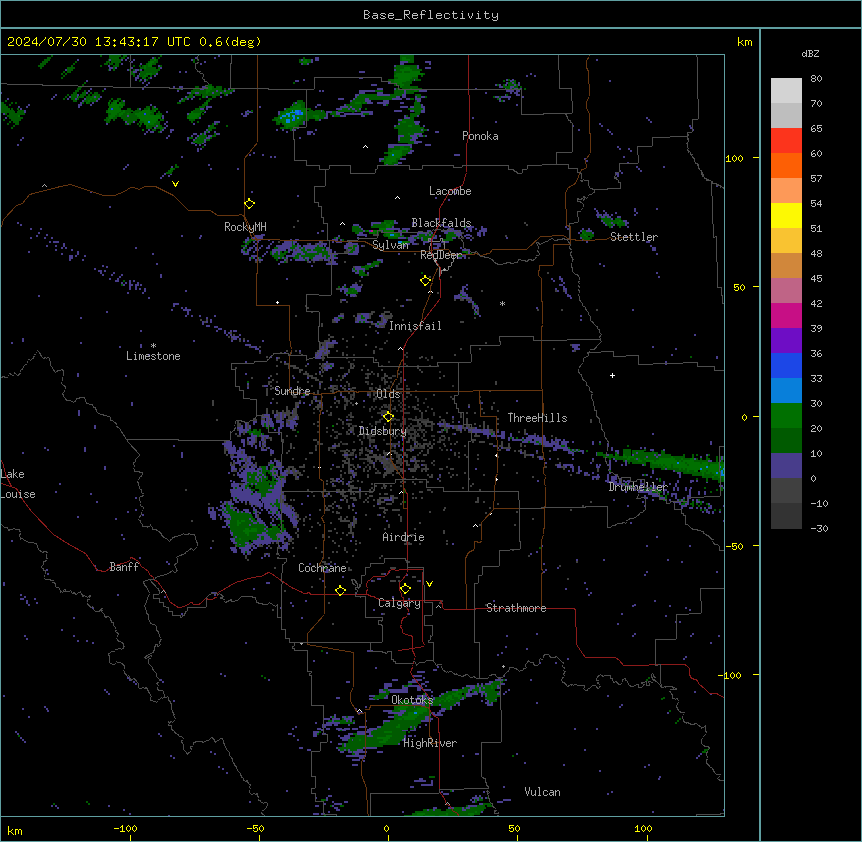862x842 pixels.
Task: Click the -100 tick on right axis
Action: coord(731,675)
